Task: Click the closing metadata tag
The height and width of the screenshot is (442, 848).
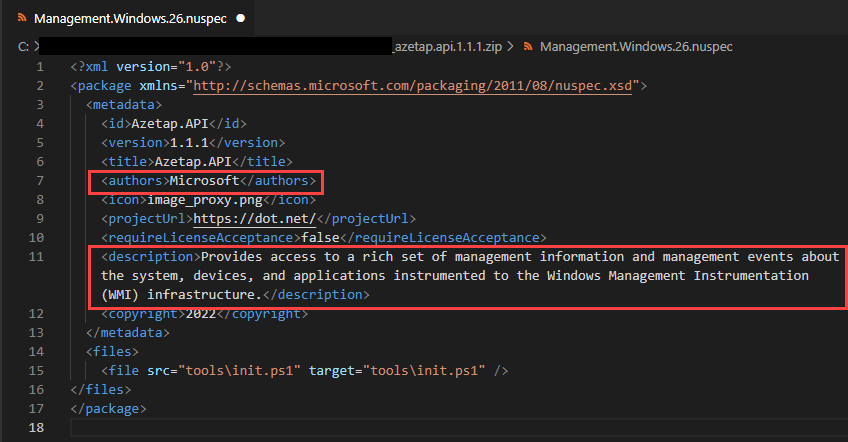Action: point(128,332)
